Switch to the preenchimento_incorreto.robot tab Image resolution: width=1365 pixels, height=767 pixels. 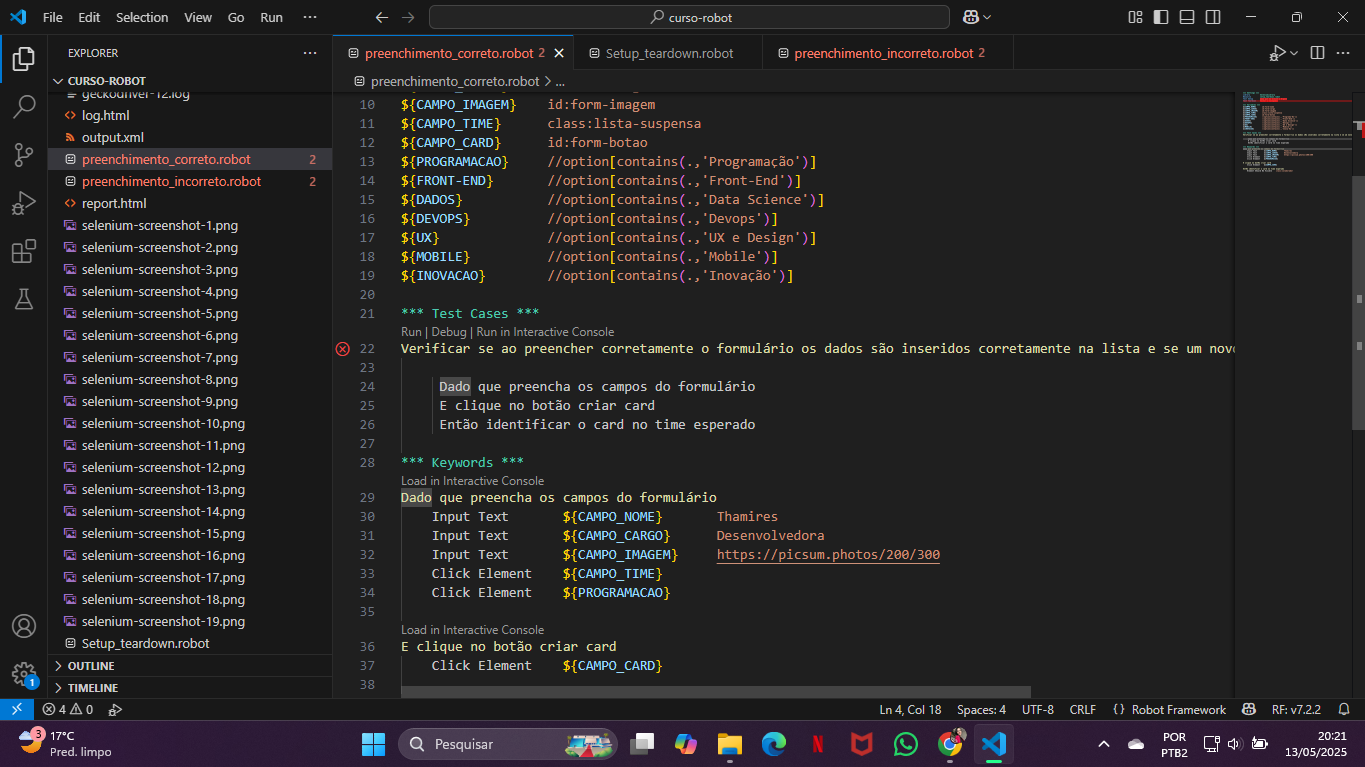886,53
